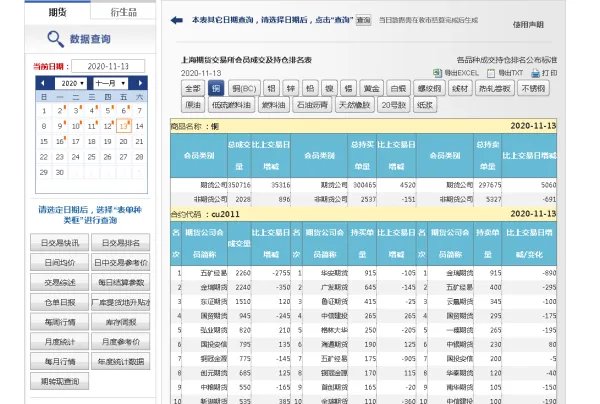Select the 燃料油 product tab

(274, 105)
